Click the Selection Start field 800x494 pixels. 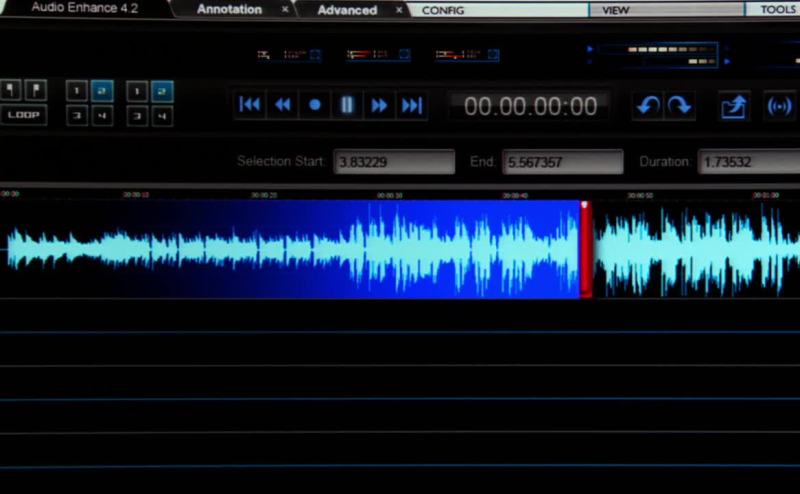pos(394,162)
